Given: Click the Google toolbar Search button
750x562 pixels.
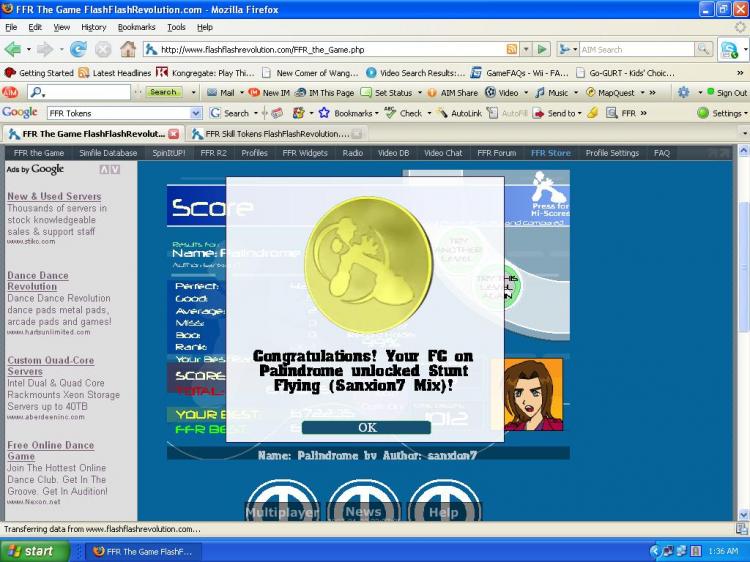Looking at the screenshot, I should (x=230, y=113).
